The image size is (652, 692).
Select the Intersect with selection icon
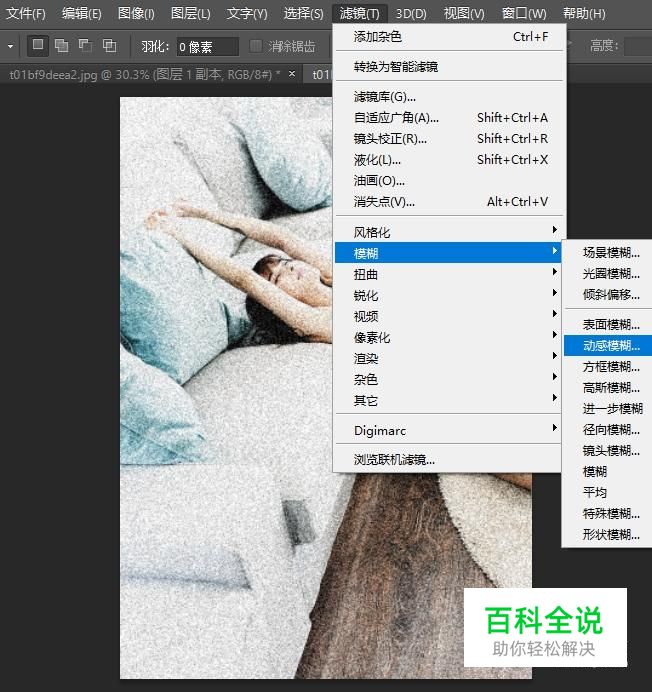(109, 45)
